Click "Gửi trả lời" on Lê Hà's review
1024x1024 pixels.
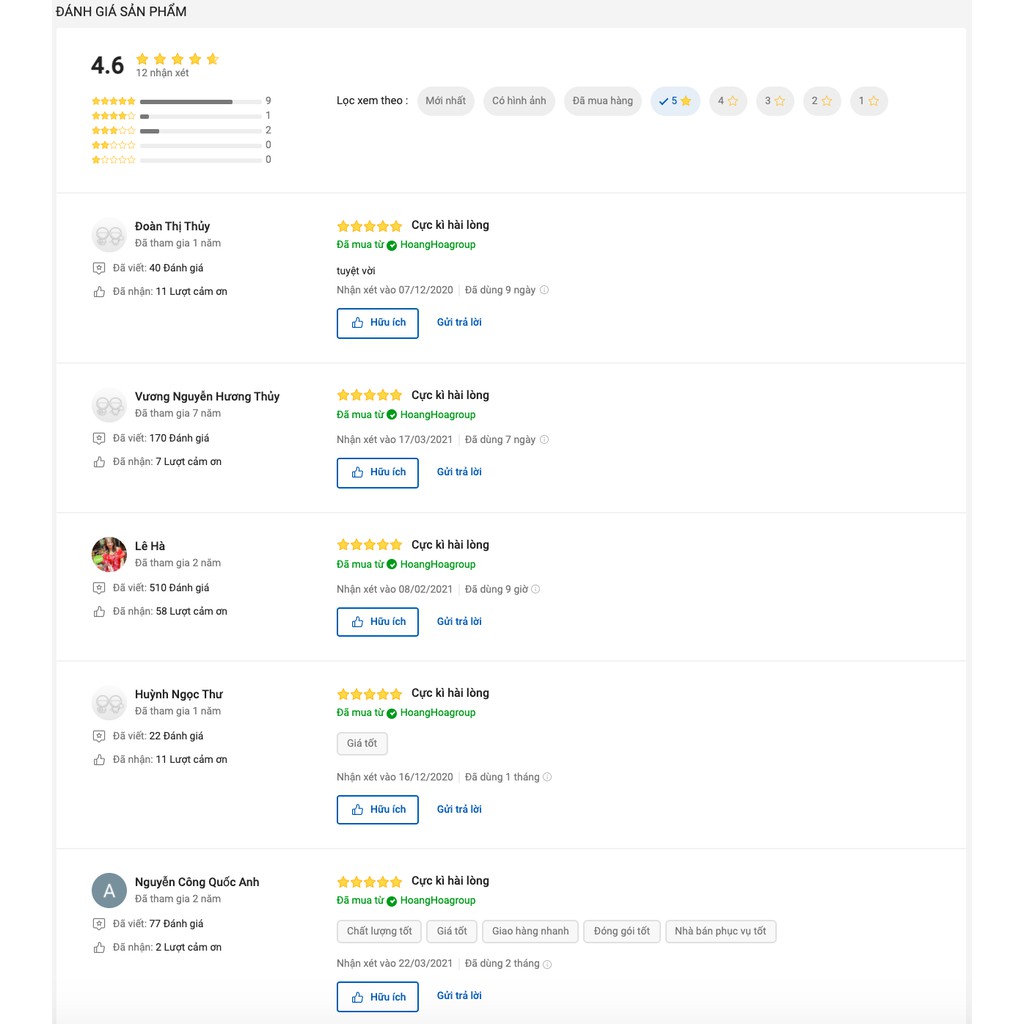click(459, 621)
